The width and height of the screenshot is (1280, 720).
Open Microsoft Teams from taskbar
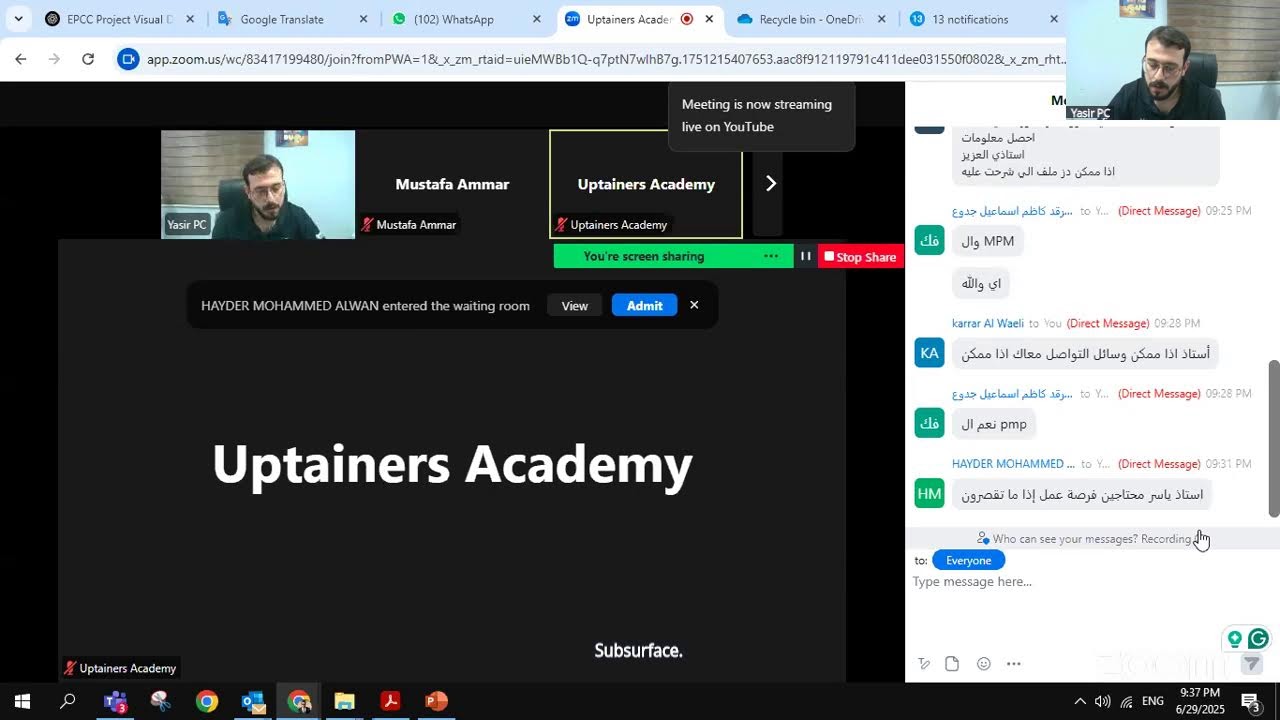click(x=115, y=701)
